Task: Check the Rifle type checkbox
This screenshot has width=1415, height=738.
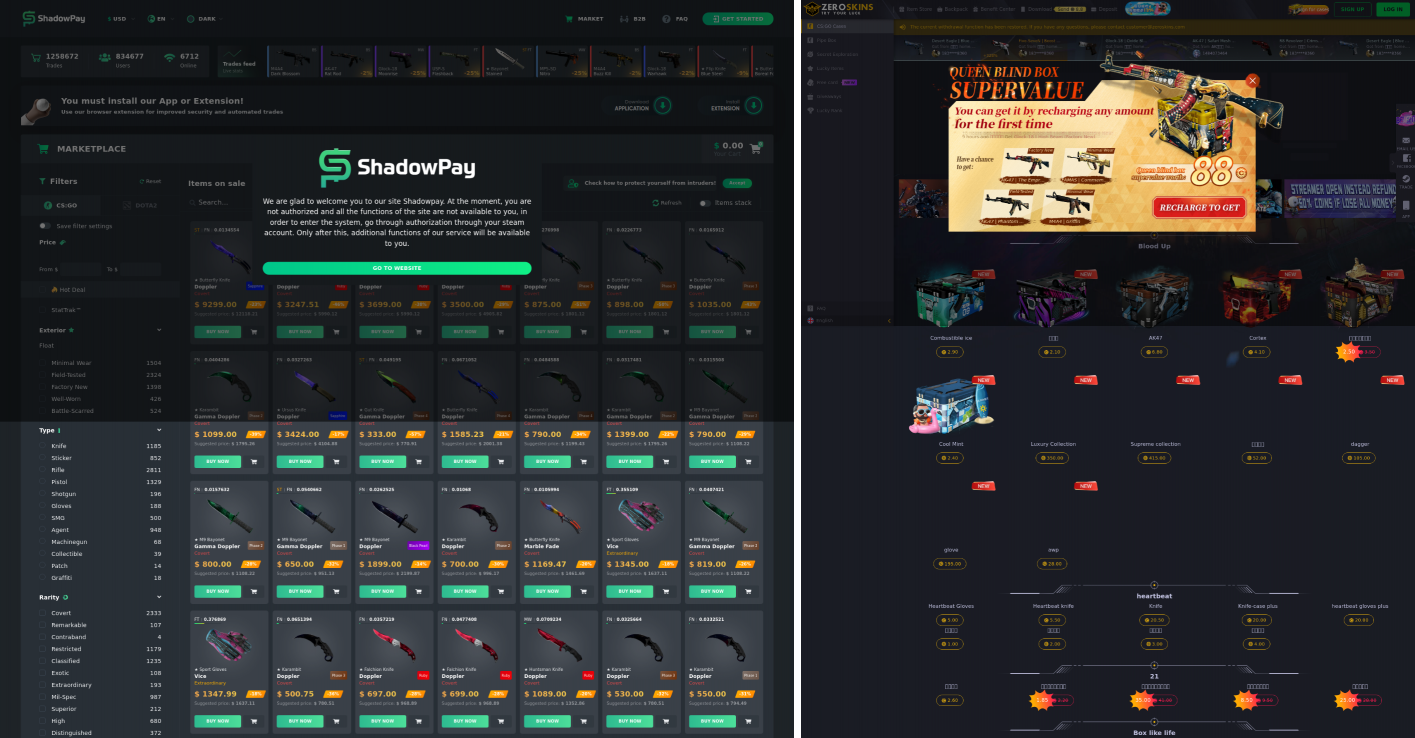Action: tap(43, 470)
